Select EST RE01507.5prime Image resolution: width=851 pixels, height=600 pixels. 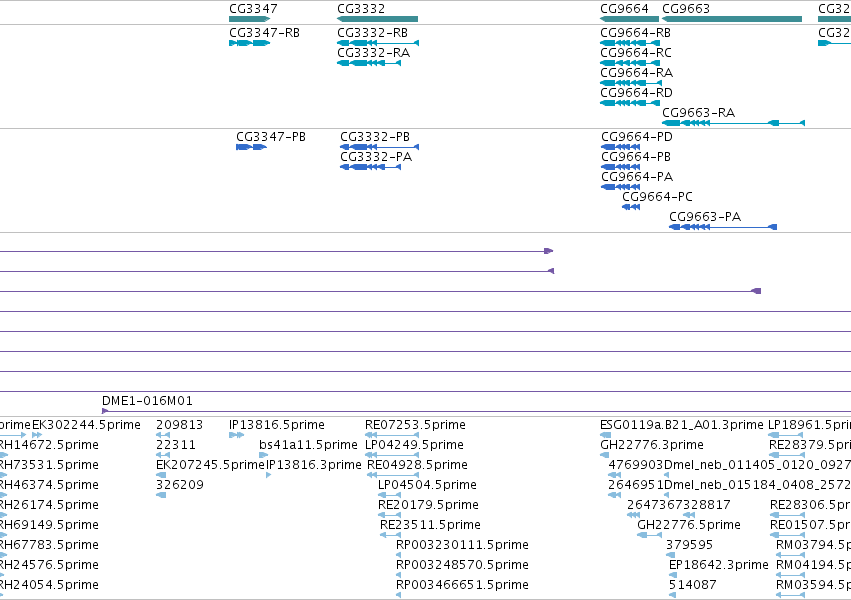[810, 525]
